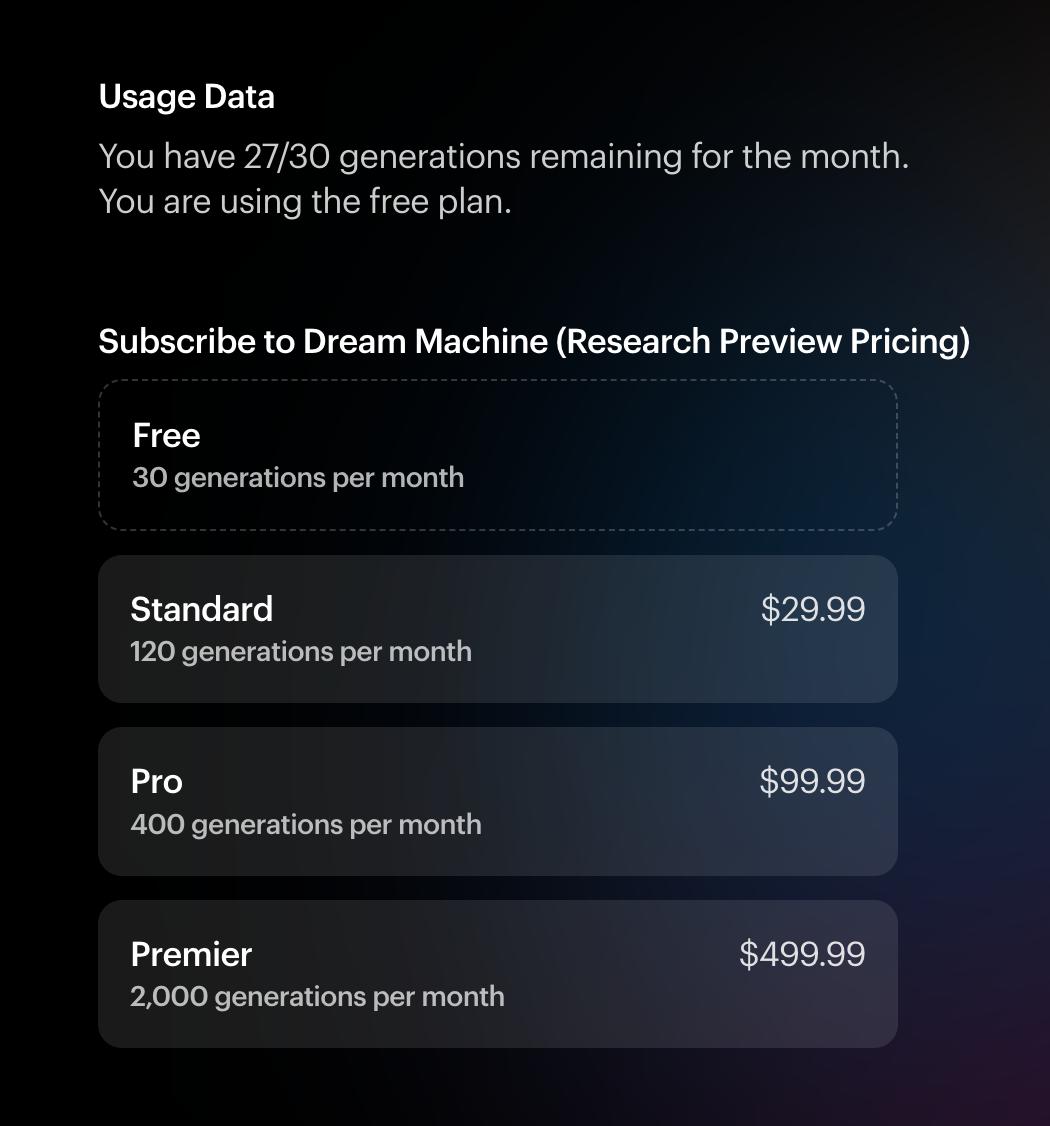Click the $99.99 Pro price
Image resolution: width=1050 pixels, height=1126 pixels.
coord(812,781)
